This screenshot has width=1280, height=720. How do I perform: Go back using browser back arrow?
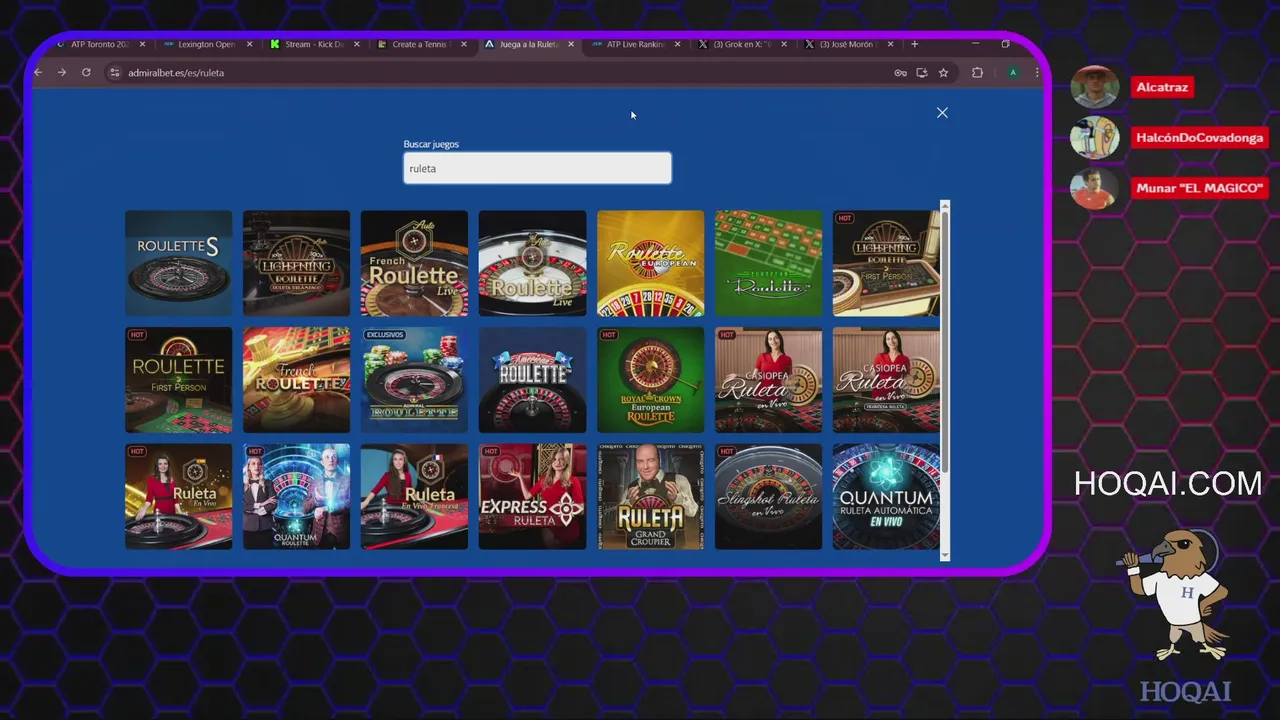(38, 72)
